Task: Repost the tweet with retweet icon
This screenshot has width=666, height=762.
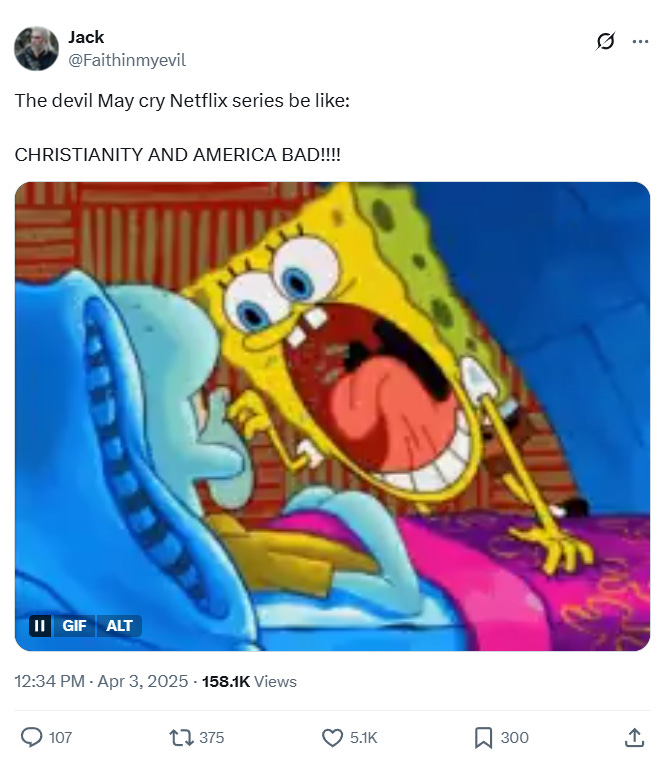Action: pos(181,737)
